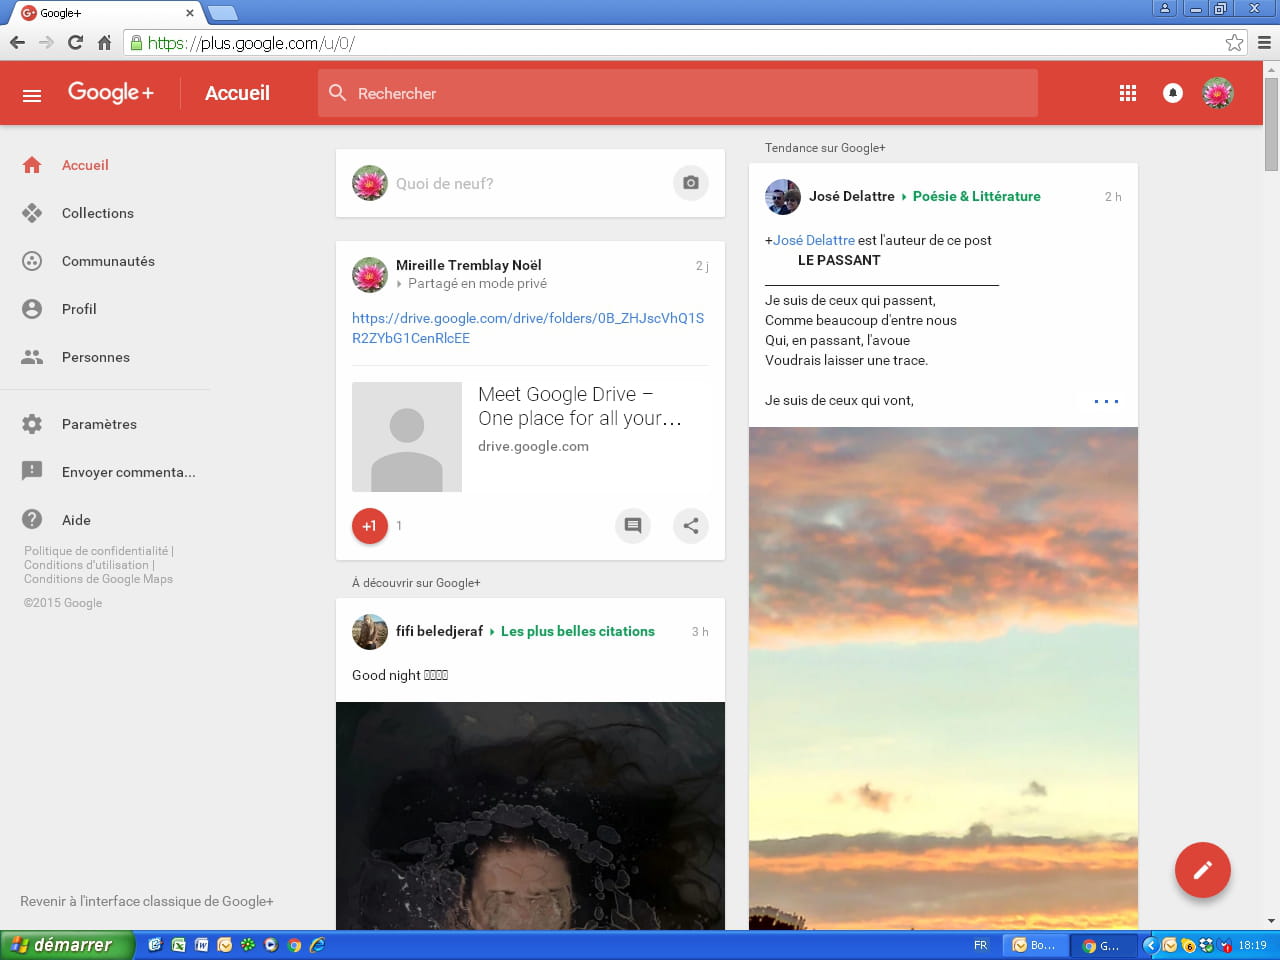Open José Delattre's profile name in header

point(852,196)
